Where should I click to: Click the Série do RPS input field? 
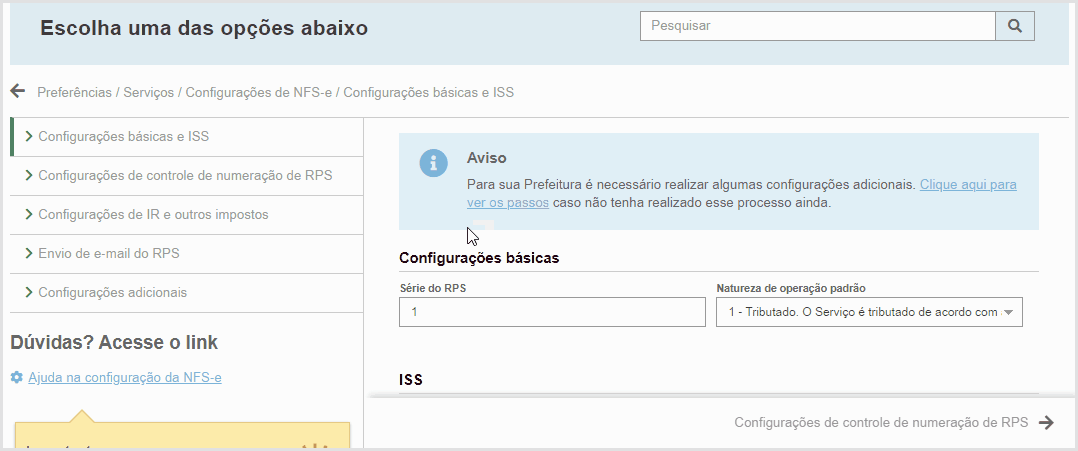point(552,312)
